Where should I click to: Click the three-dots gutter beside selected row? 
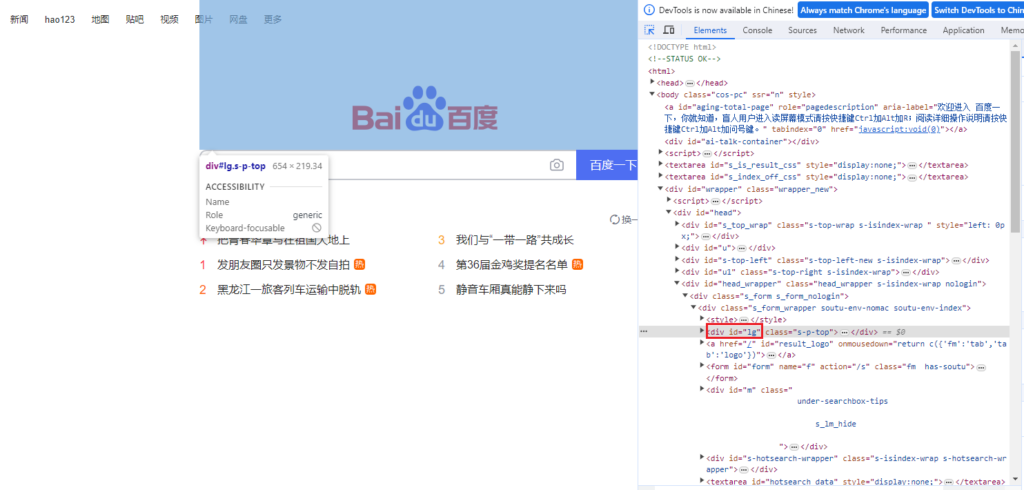644,331
